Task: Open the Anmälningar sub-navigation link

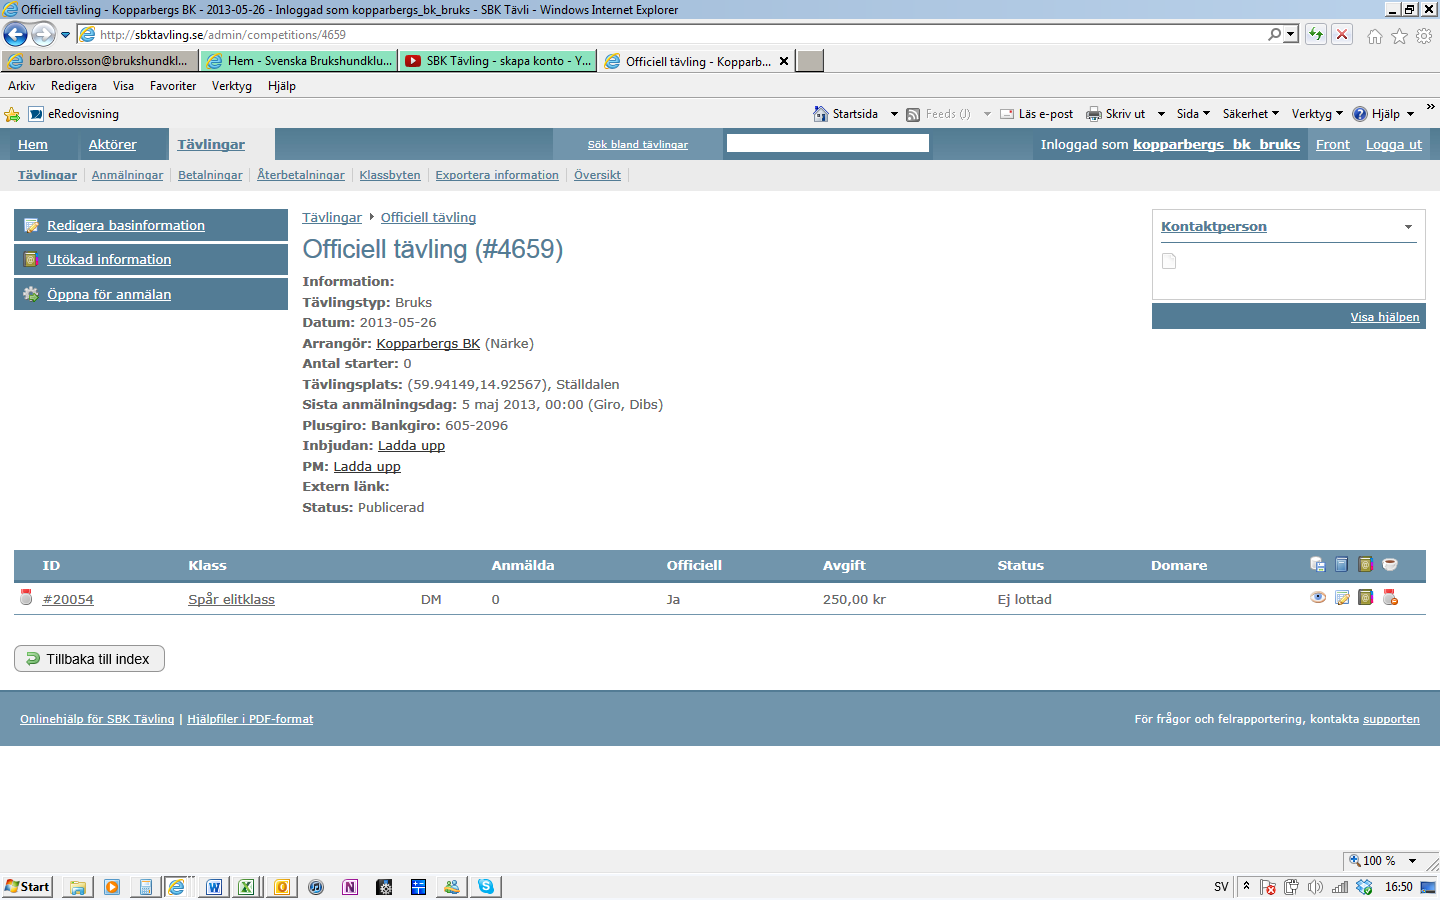Action: (x=127, y=175)
